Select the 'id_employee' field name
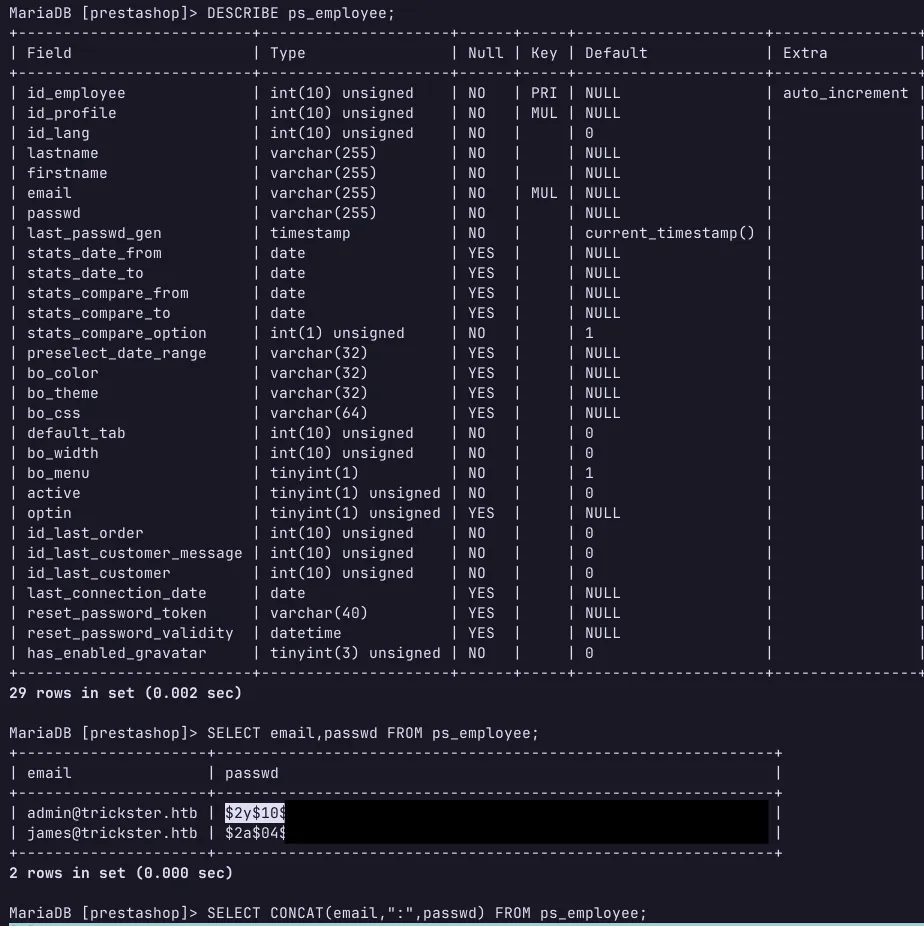924x926 pixels. coord(76,93)
